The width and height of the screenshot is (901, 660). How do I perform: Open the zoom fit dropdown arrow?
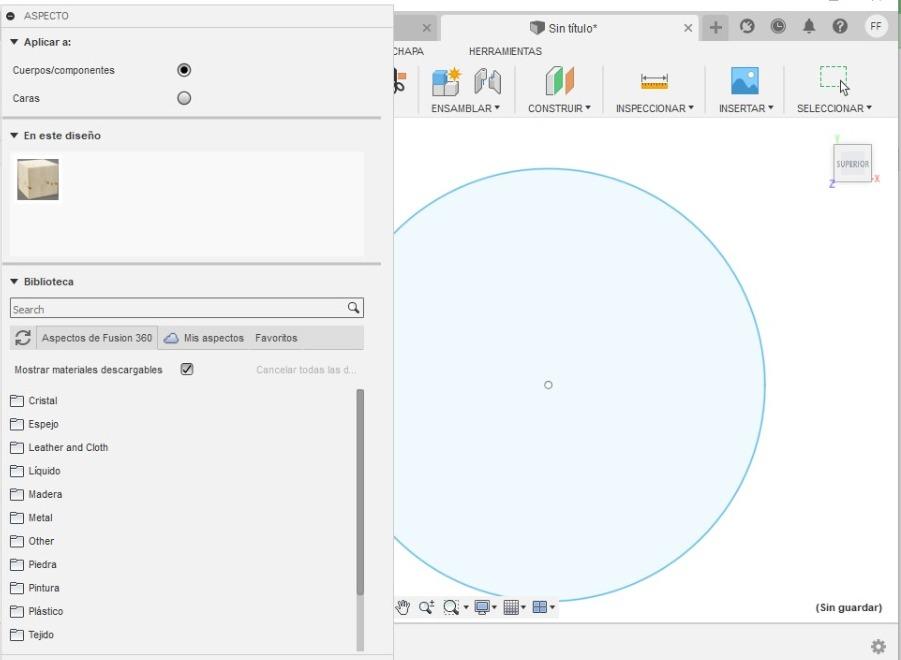coord(466,607)
